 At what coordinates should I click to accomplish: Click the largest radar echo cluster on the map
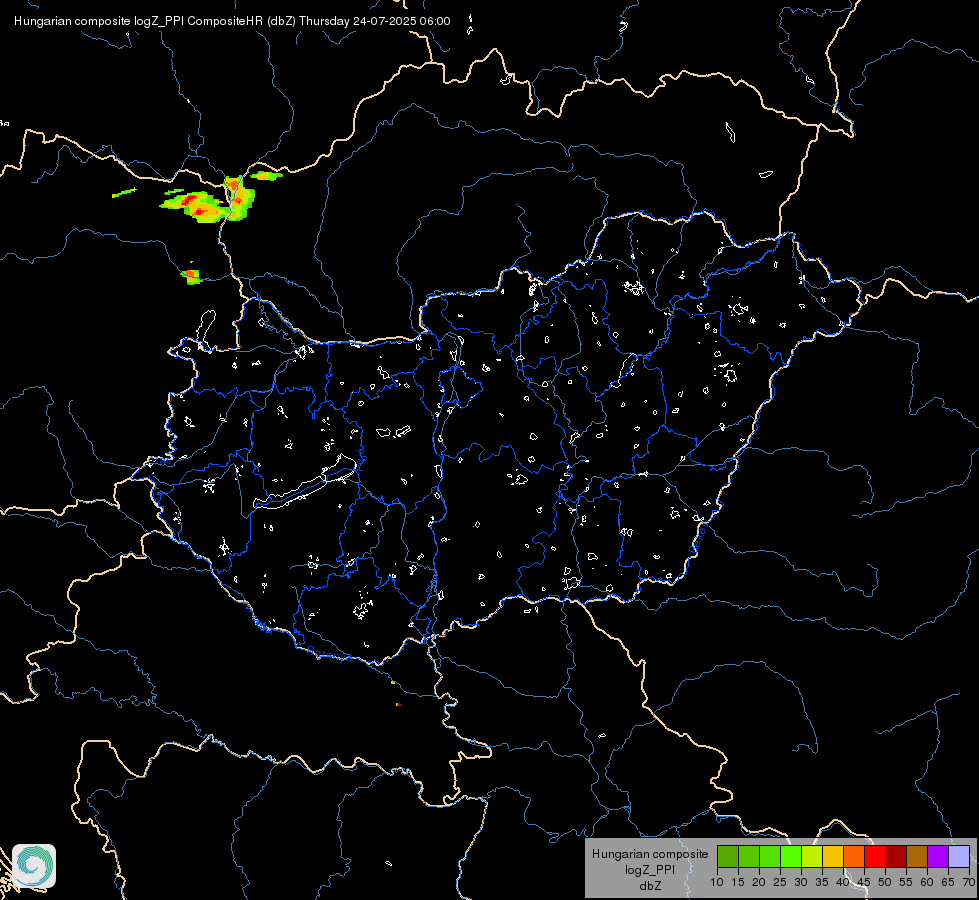(209, 201)
